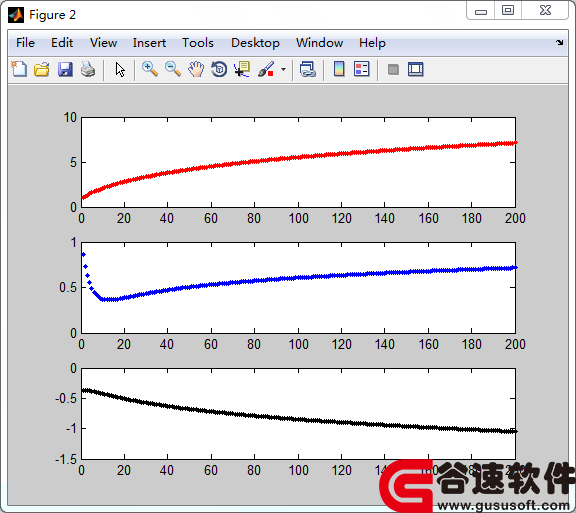
Task: Click the Show Plot Tools icon
Action: (x=416, y=69)
